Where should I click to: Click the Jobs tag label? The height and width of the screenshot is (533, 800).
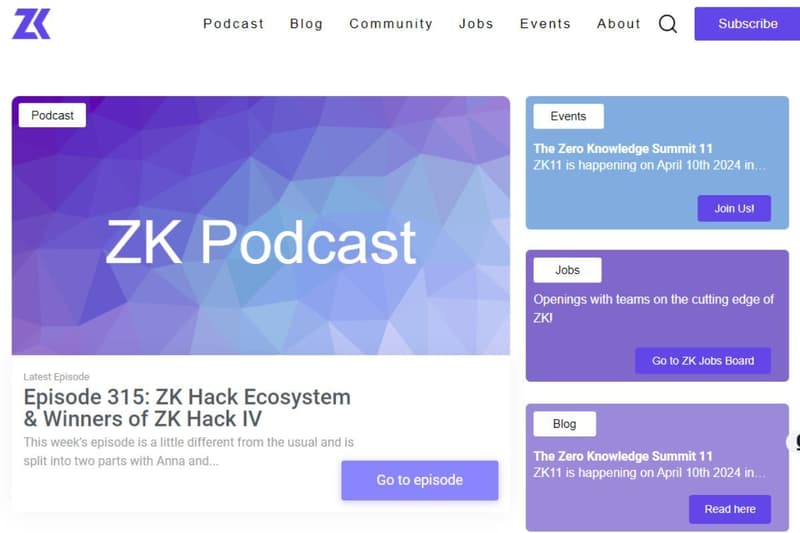[567, 270]
